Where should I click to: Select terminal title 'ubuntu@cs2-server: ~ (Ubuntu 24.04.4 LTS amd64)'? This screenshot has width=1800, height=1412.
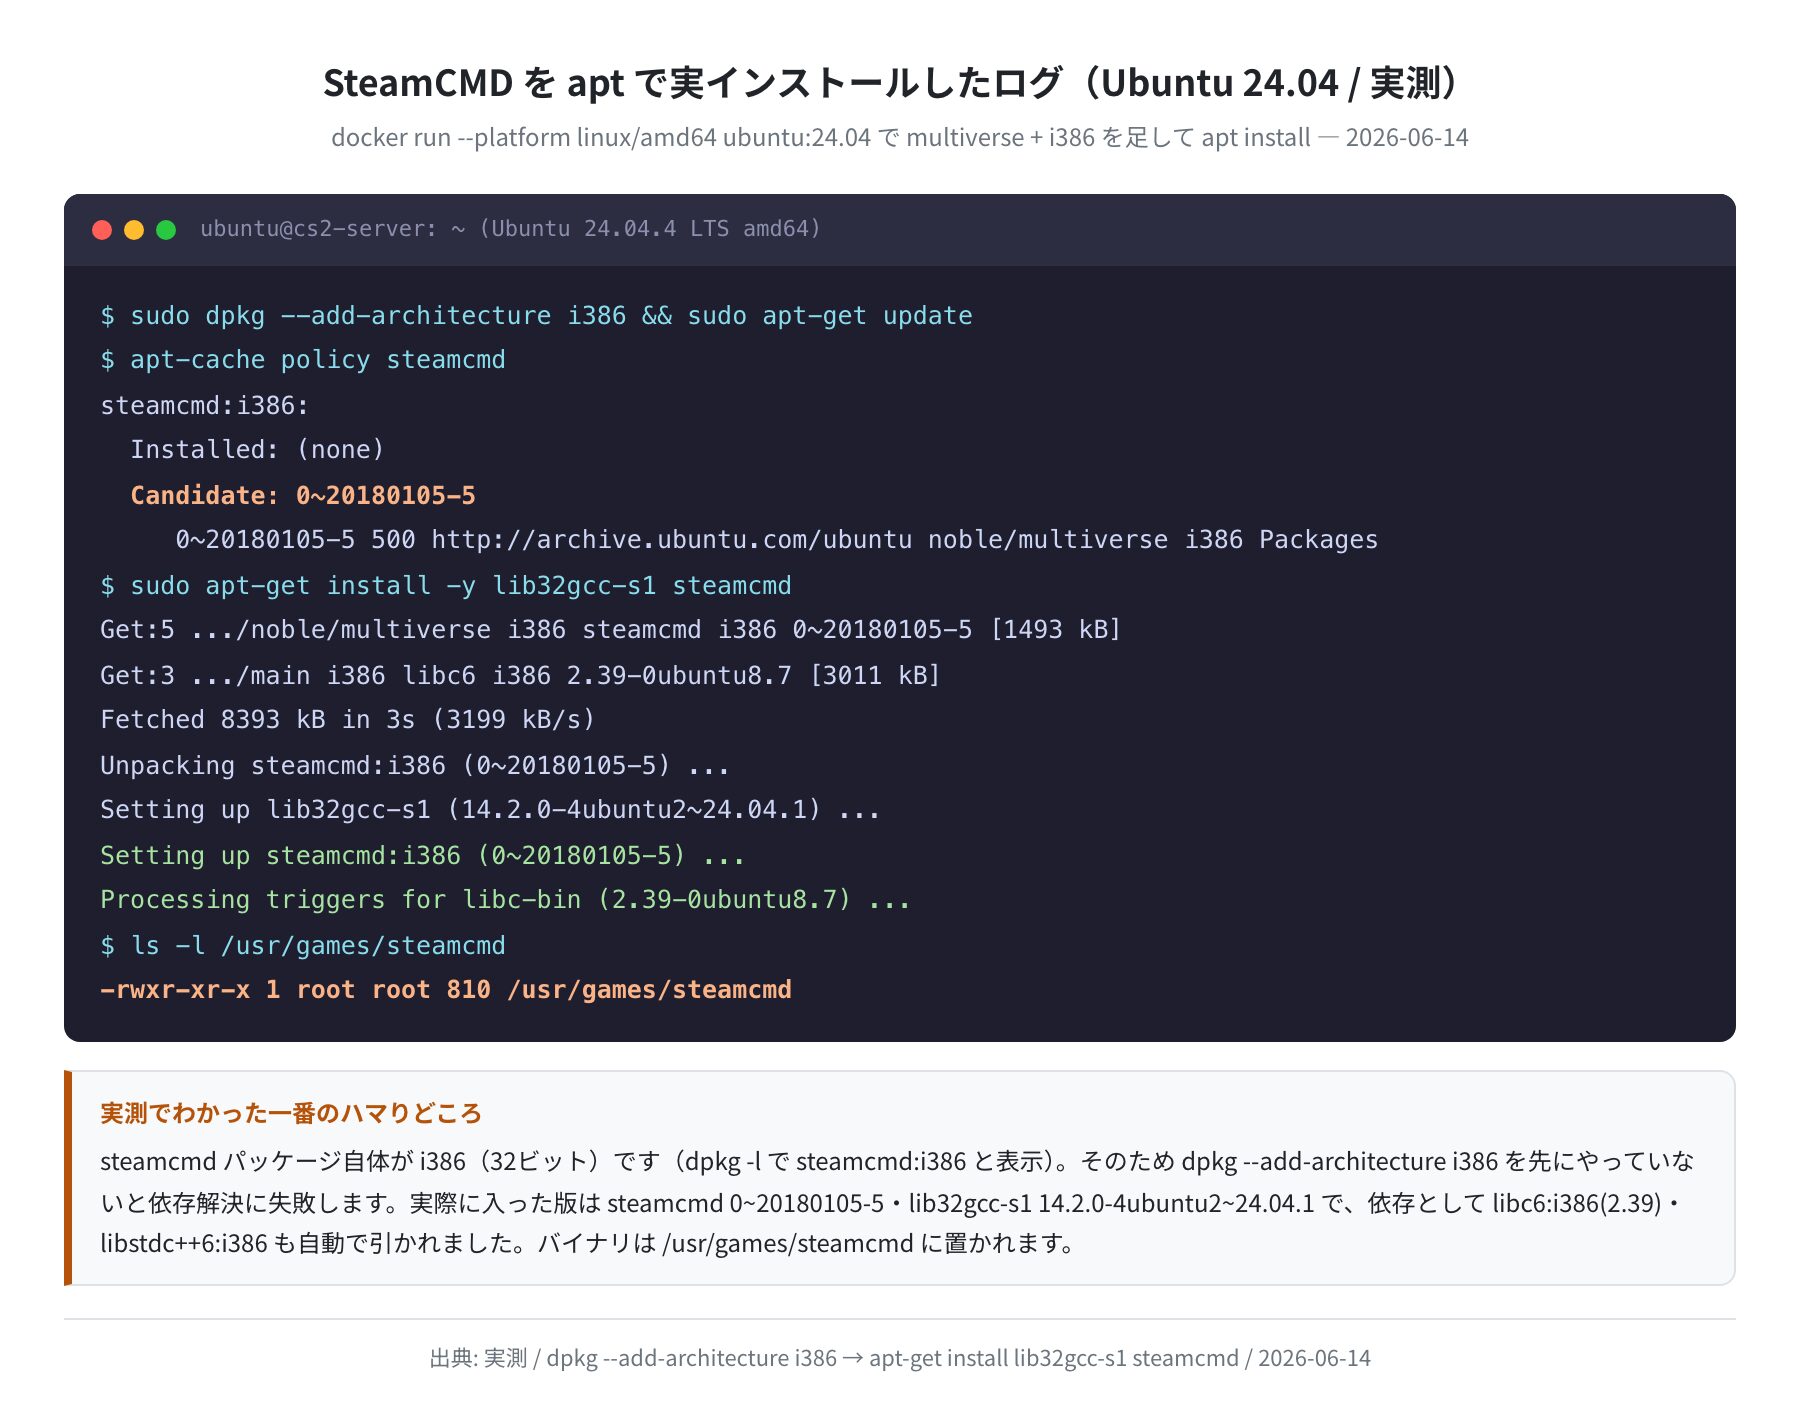[510, 229]
